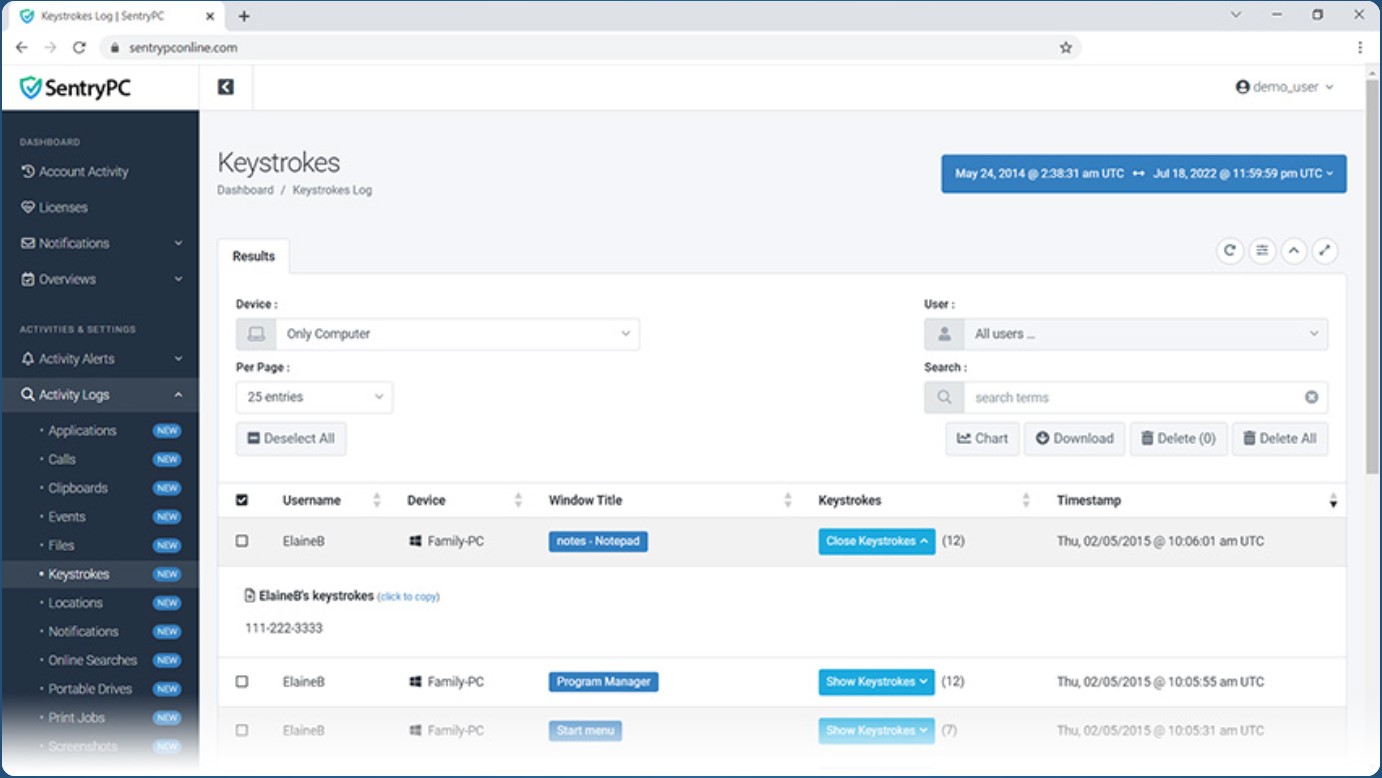Click the sidebar collapse arrow beside SentryPC logo
The image size is (1382, 778).
point(226,87)
